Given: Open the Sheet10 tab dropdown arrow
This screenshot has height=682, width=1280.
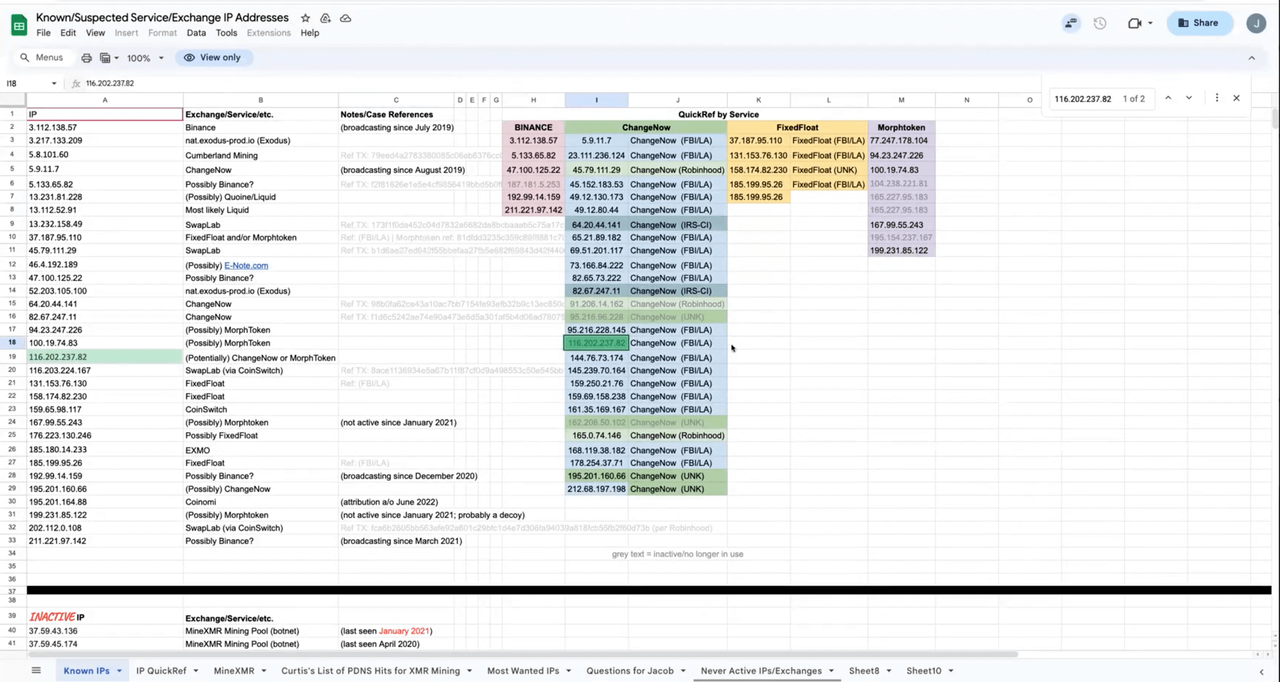Looking at the screenshot, I should point(951,671).
